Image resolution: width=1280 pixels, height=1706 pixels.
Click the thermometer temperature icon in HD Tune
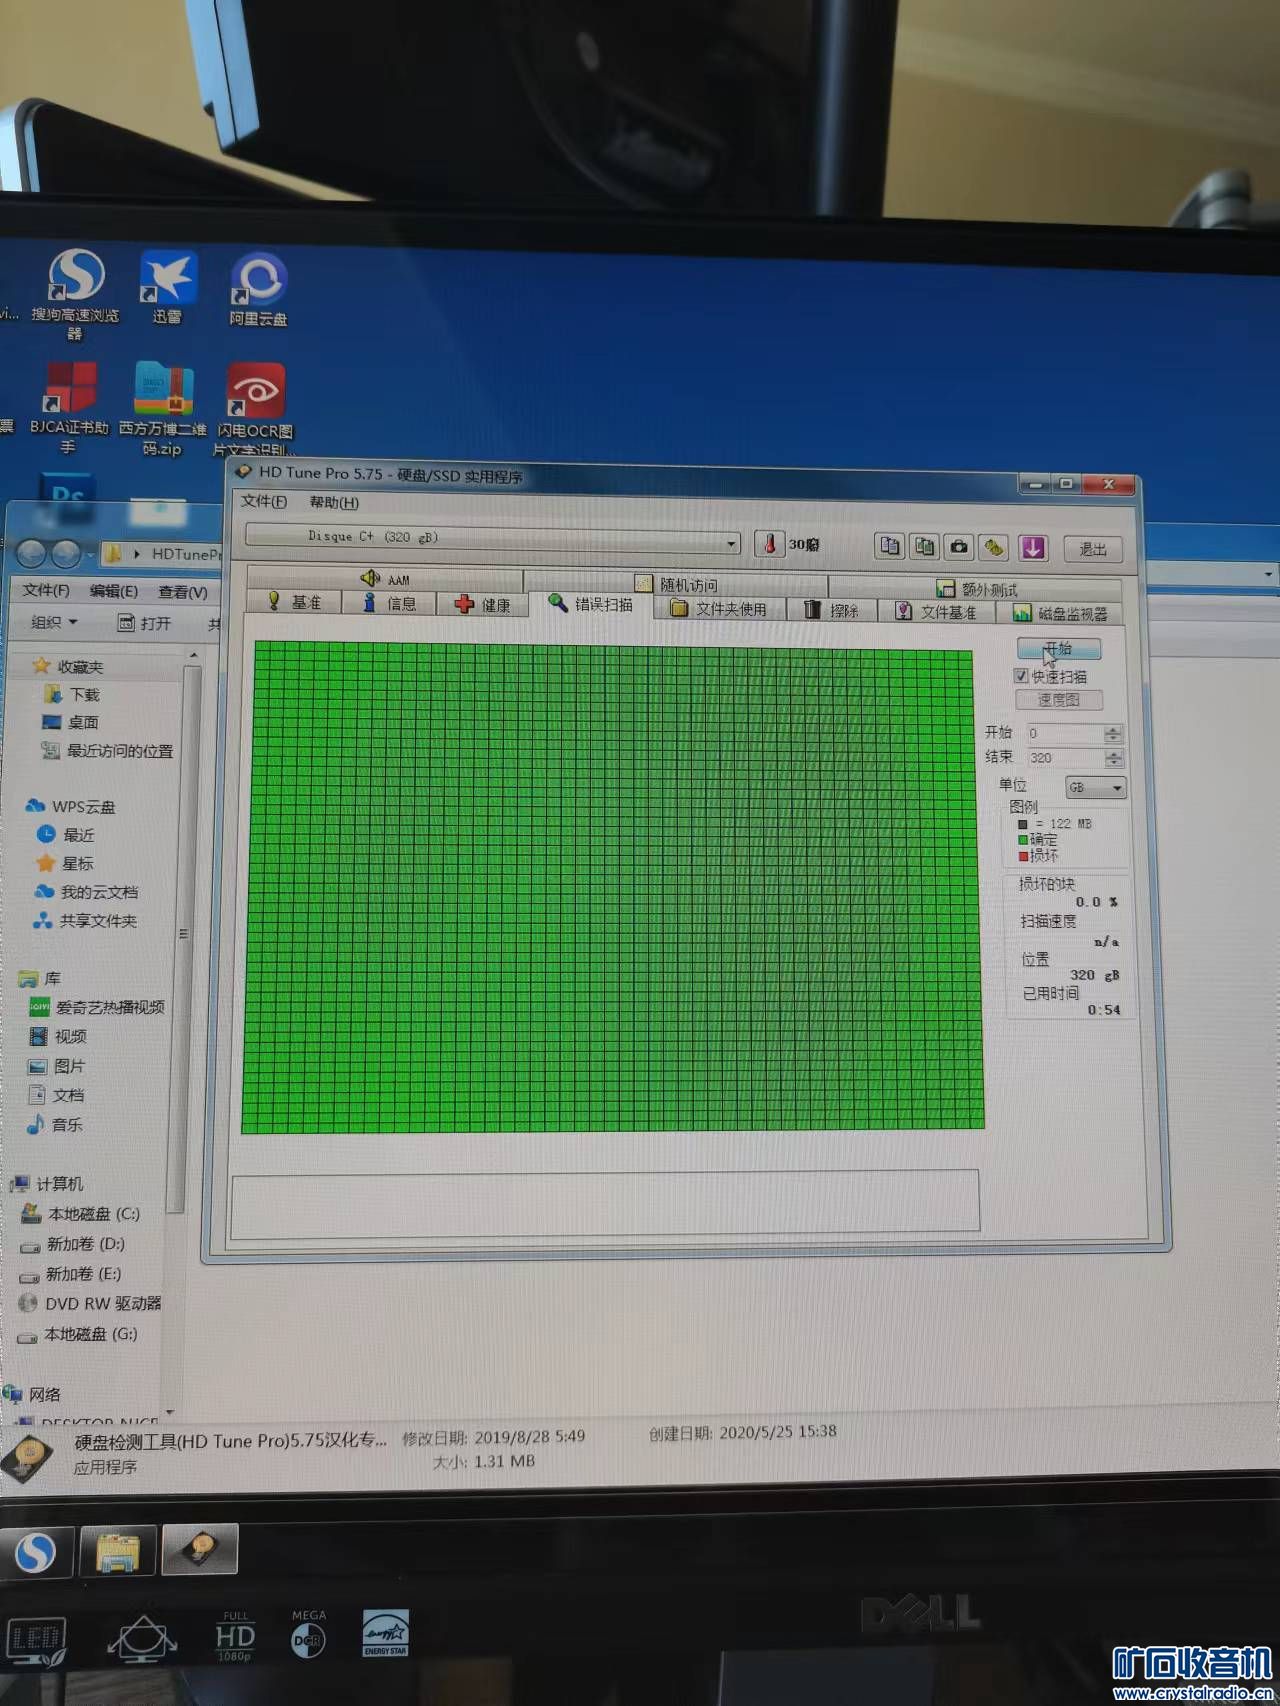click(769, 544)
